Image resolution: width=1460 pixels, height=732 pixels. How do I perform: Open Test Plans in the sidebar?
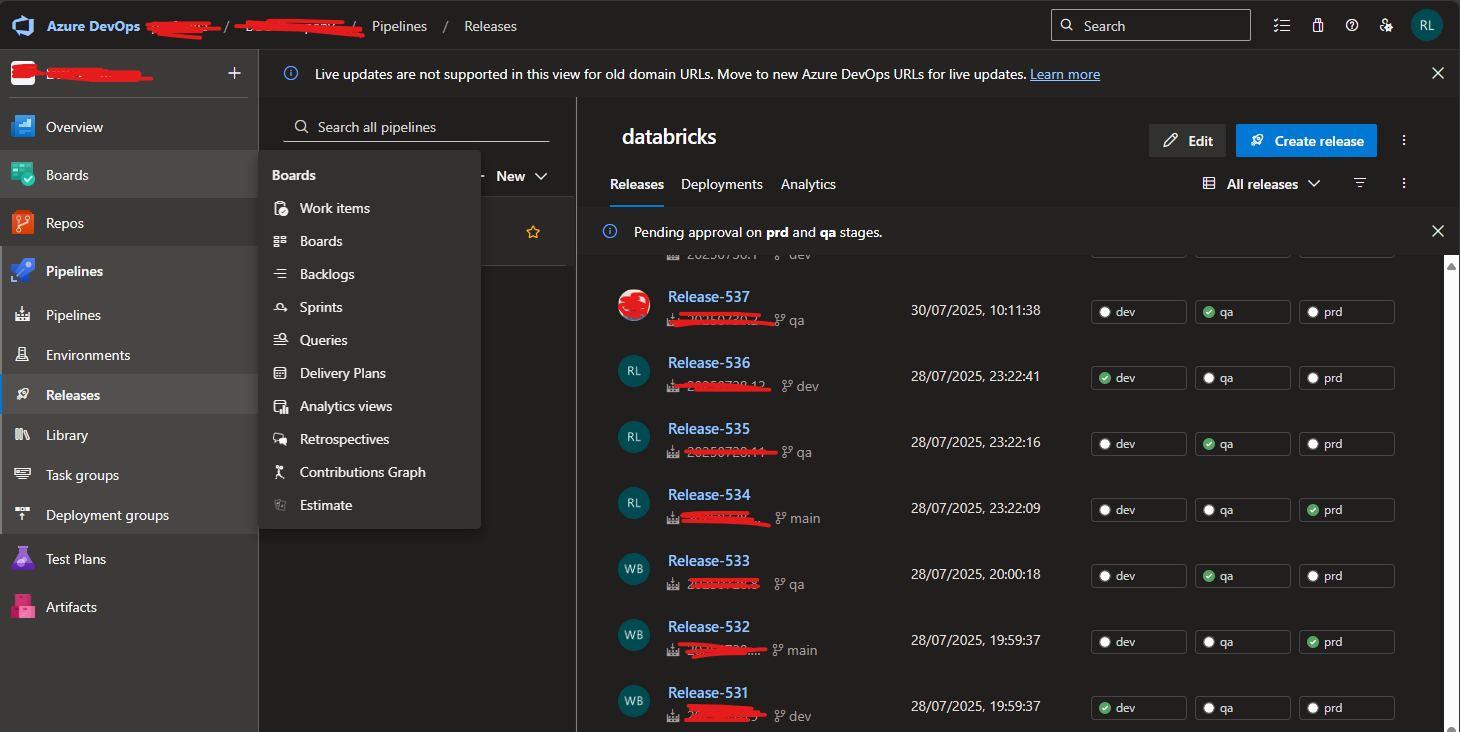[129, 559]
